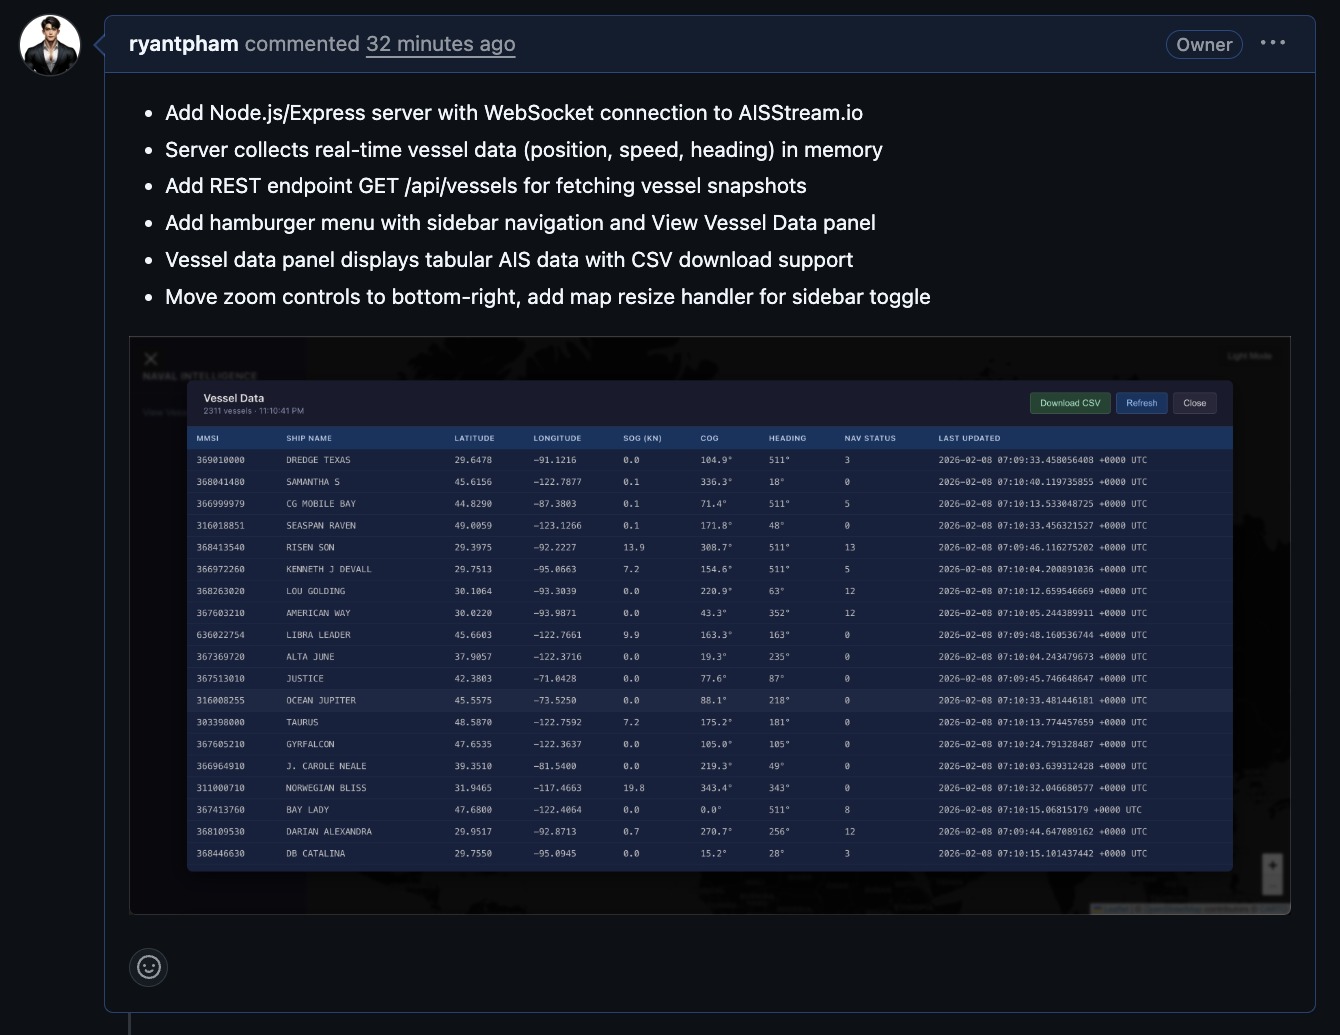1340x1035 pixels.
Task: Click the HEADING column header
Action: pos(787,438)
